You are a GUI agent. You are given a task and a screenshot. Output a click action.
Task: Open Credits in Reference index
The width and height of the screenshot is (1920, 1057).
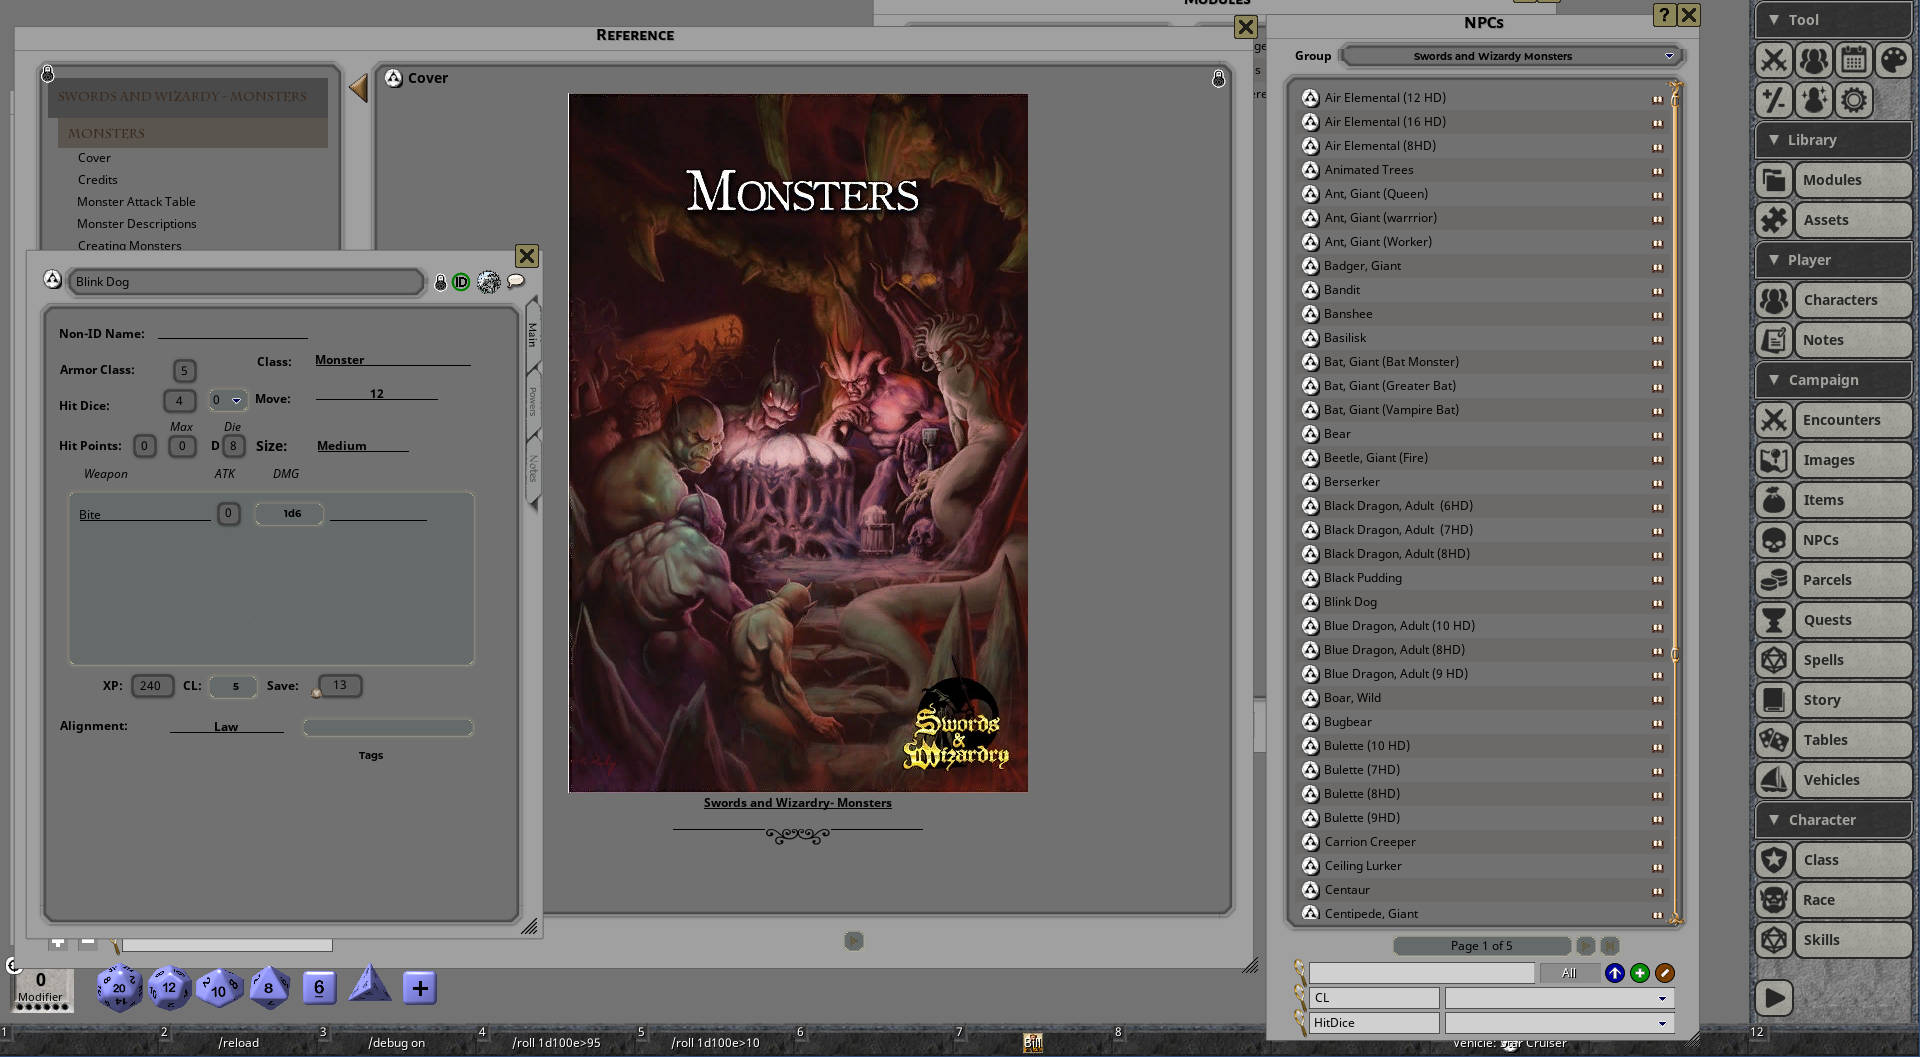click(x=97, y=180)
